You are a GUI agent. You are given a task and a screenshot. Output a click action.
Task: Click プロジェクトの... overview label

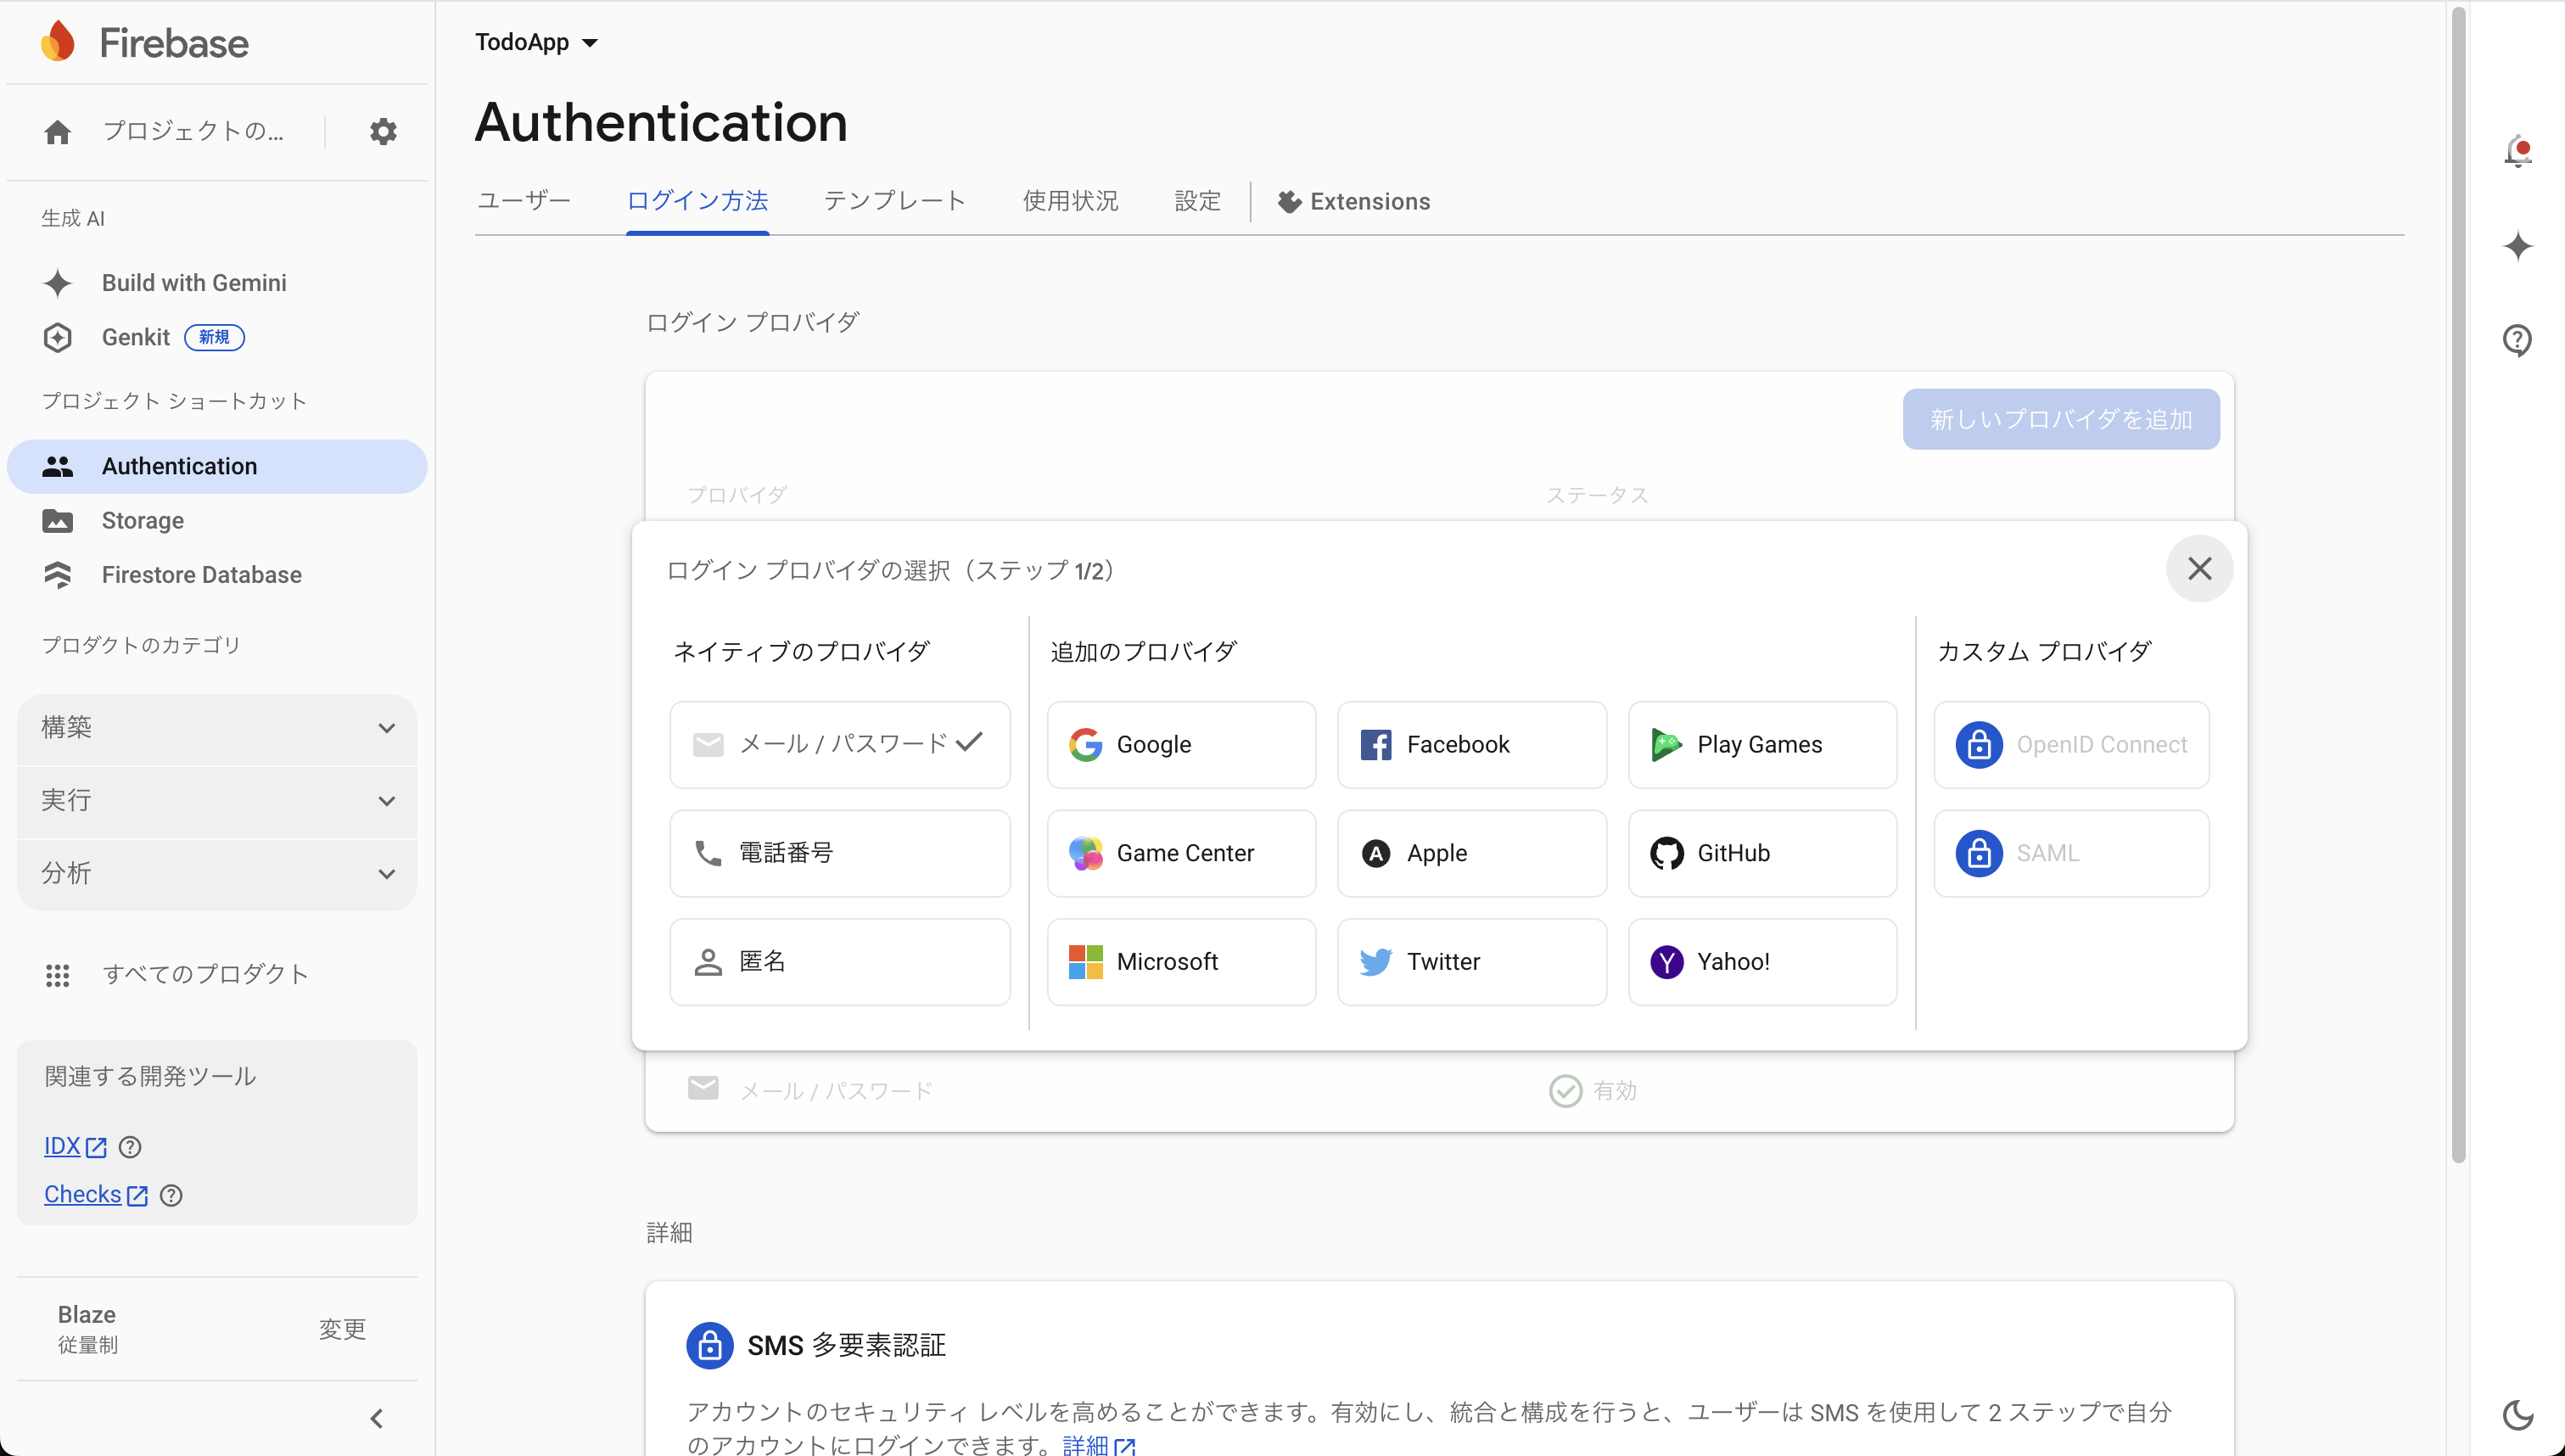[x=193, y=131]
